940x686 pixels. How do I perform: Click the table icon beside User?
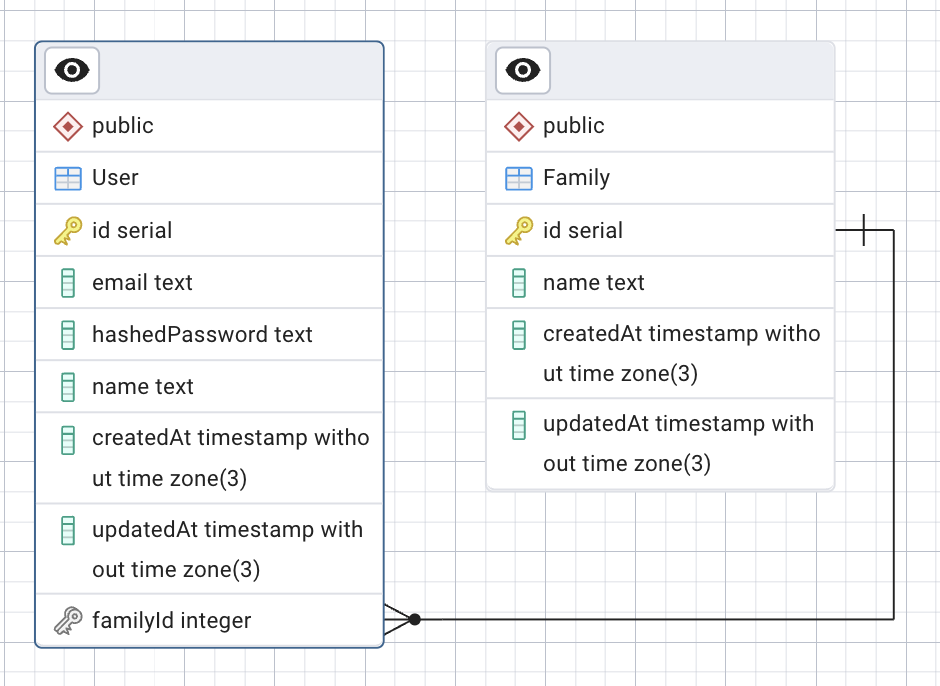pyautogui.click(x=68, y=178)
